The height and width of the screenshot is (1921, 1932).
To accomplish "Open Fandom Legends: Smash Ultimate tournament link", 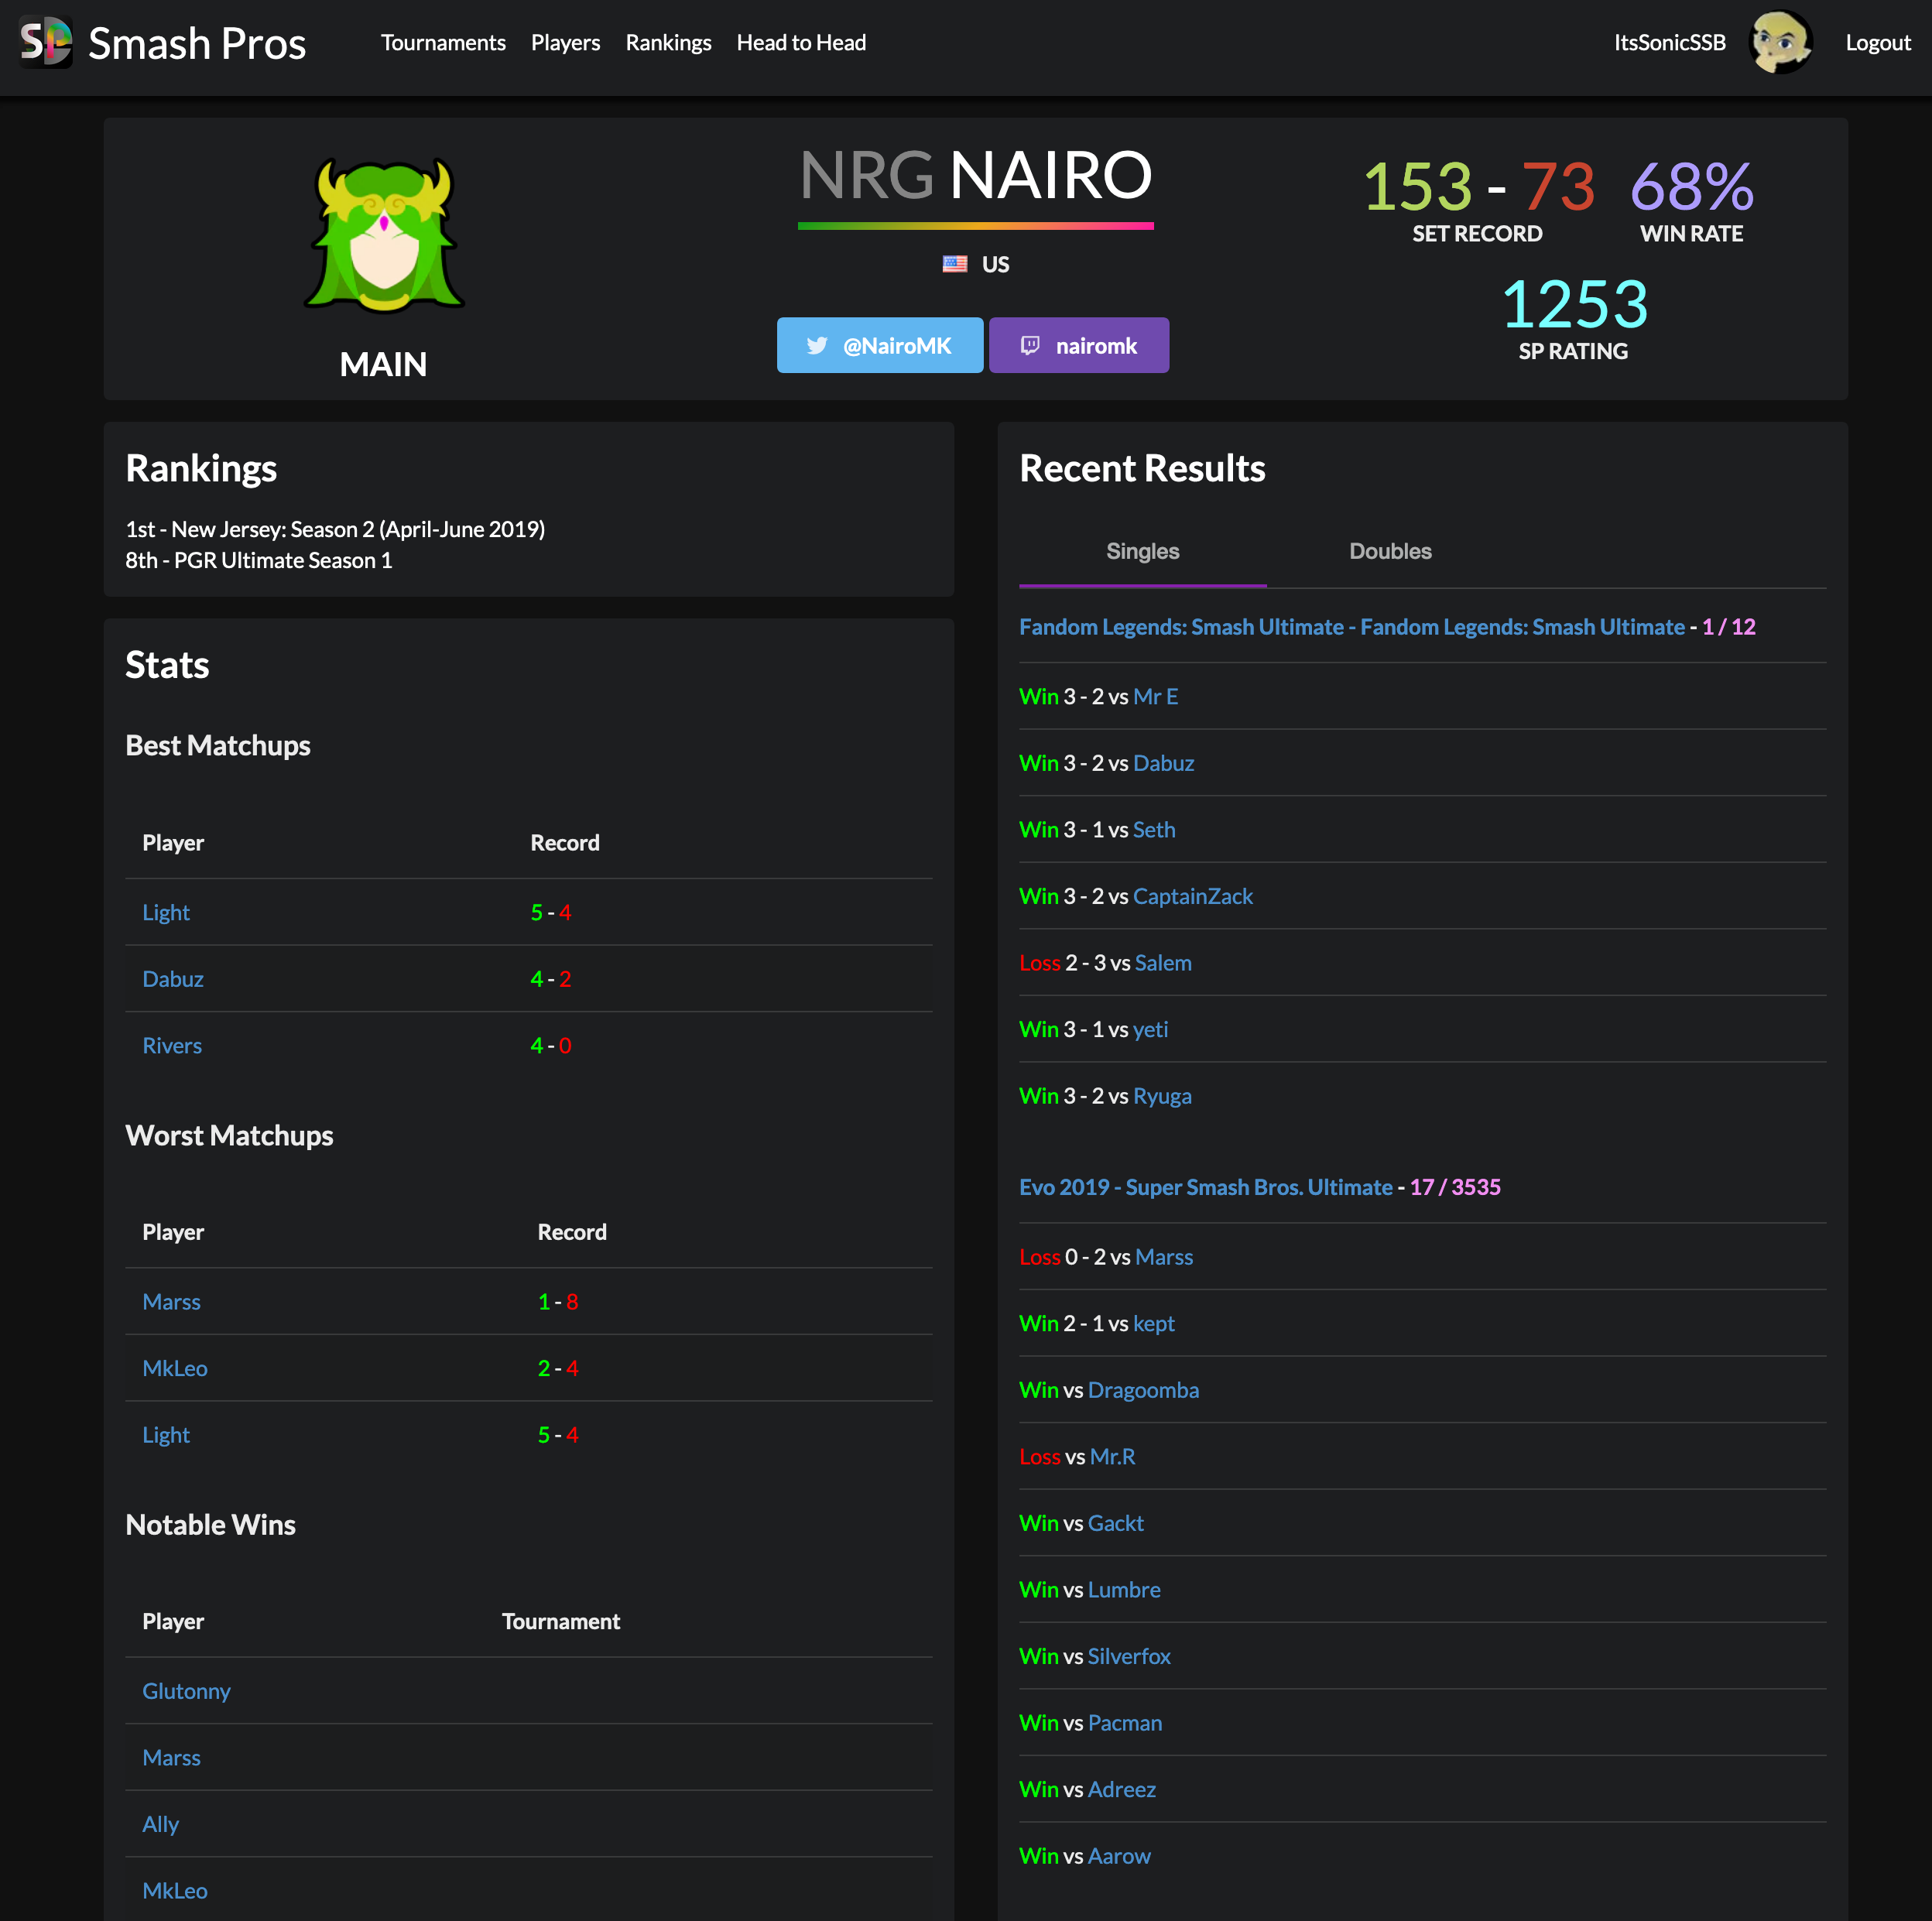I will 1352,627.
